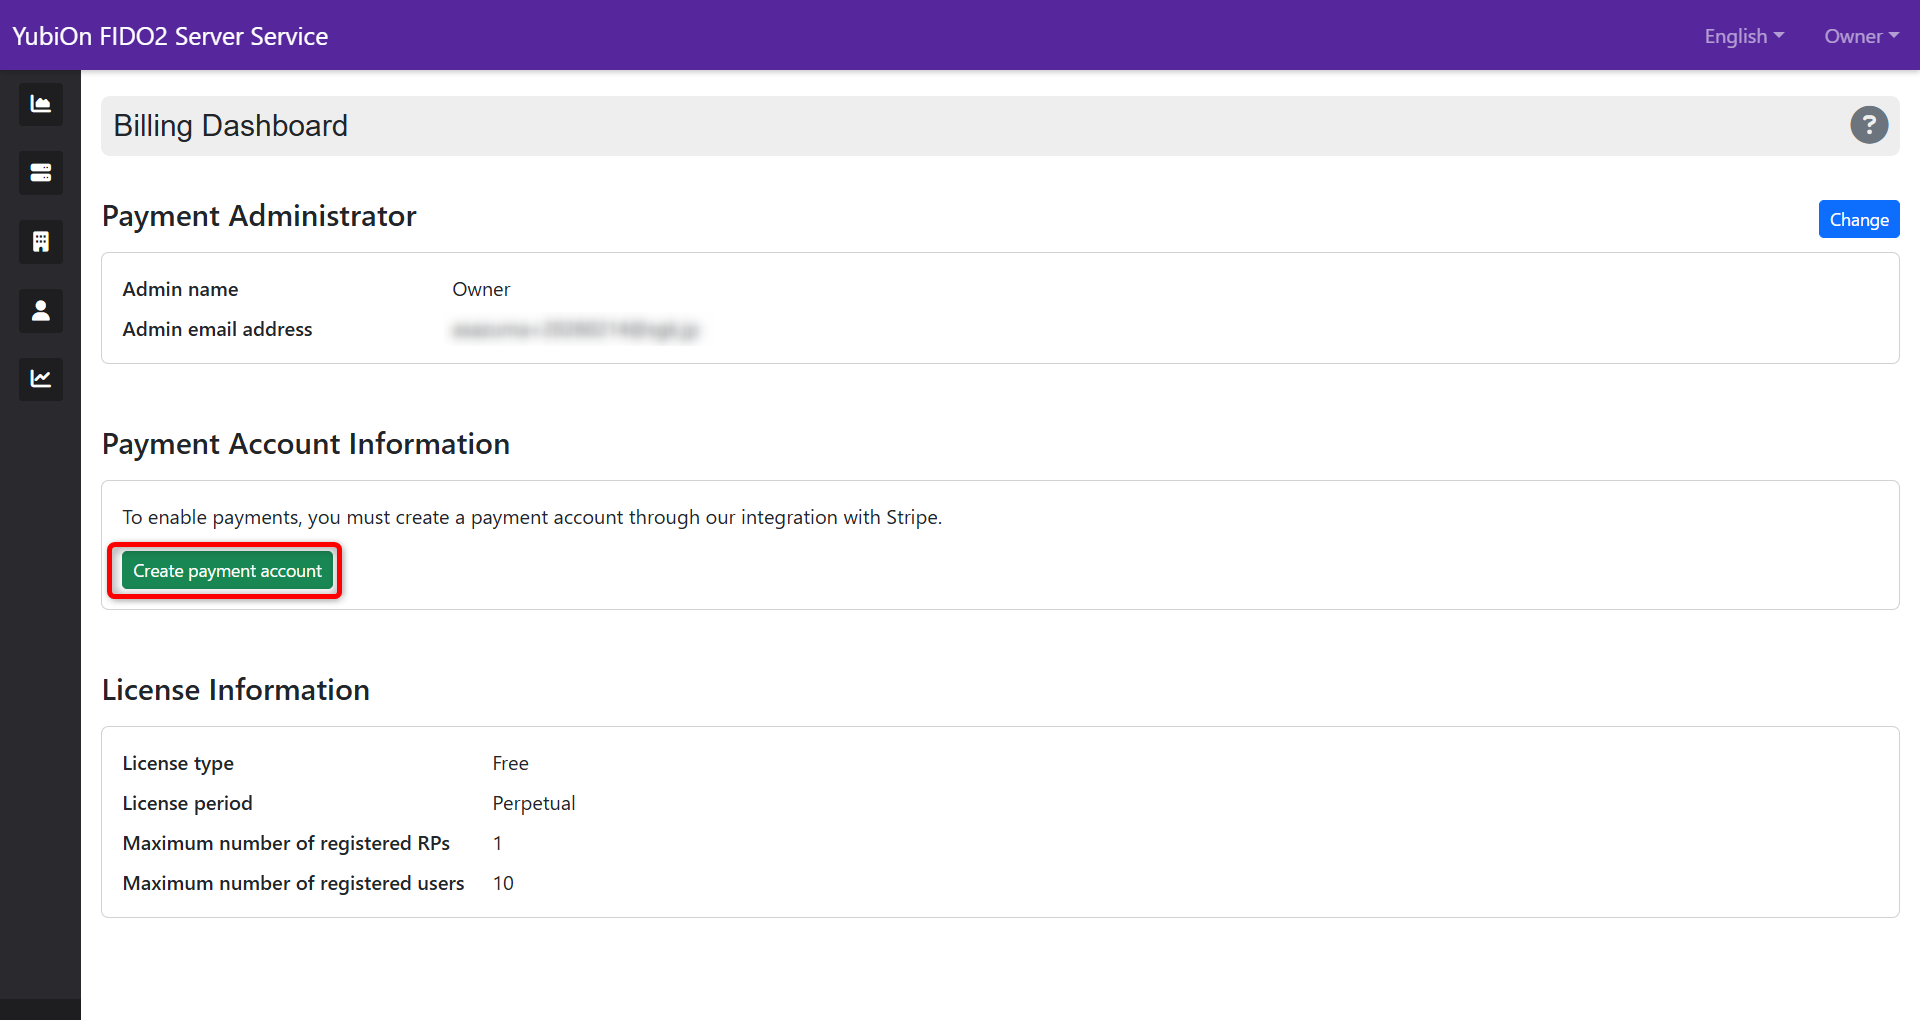1920x1020 pixels.
Task: Expand the English language dropdown
Action: pos(1743,35)
